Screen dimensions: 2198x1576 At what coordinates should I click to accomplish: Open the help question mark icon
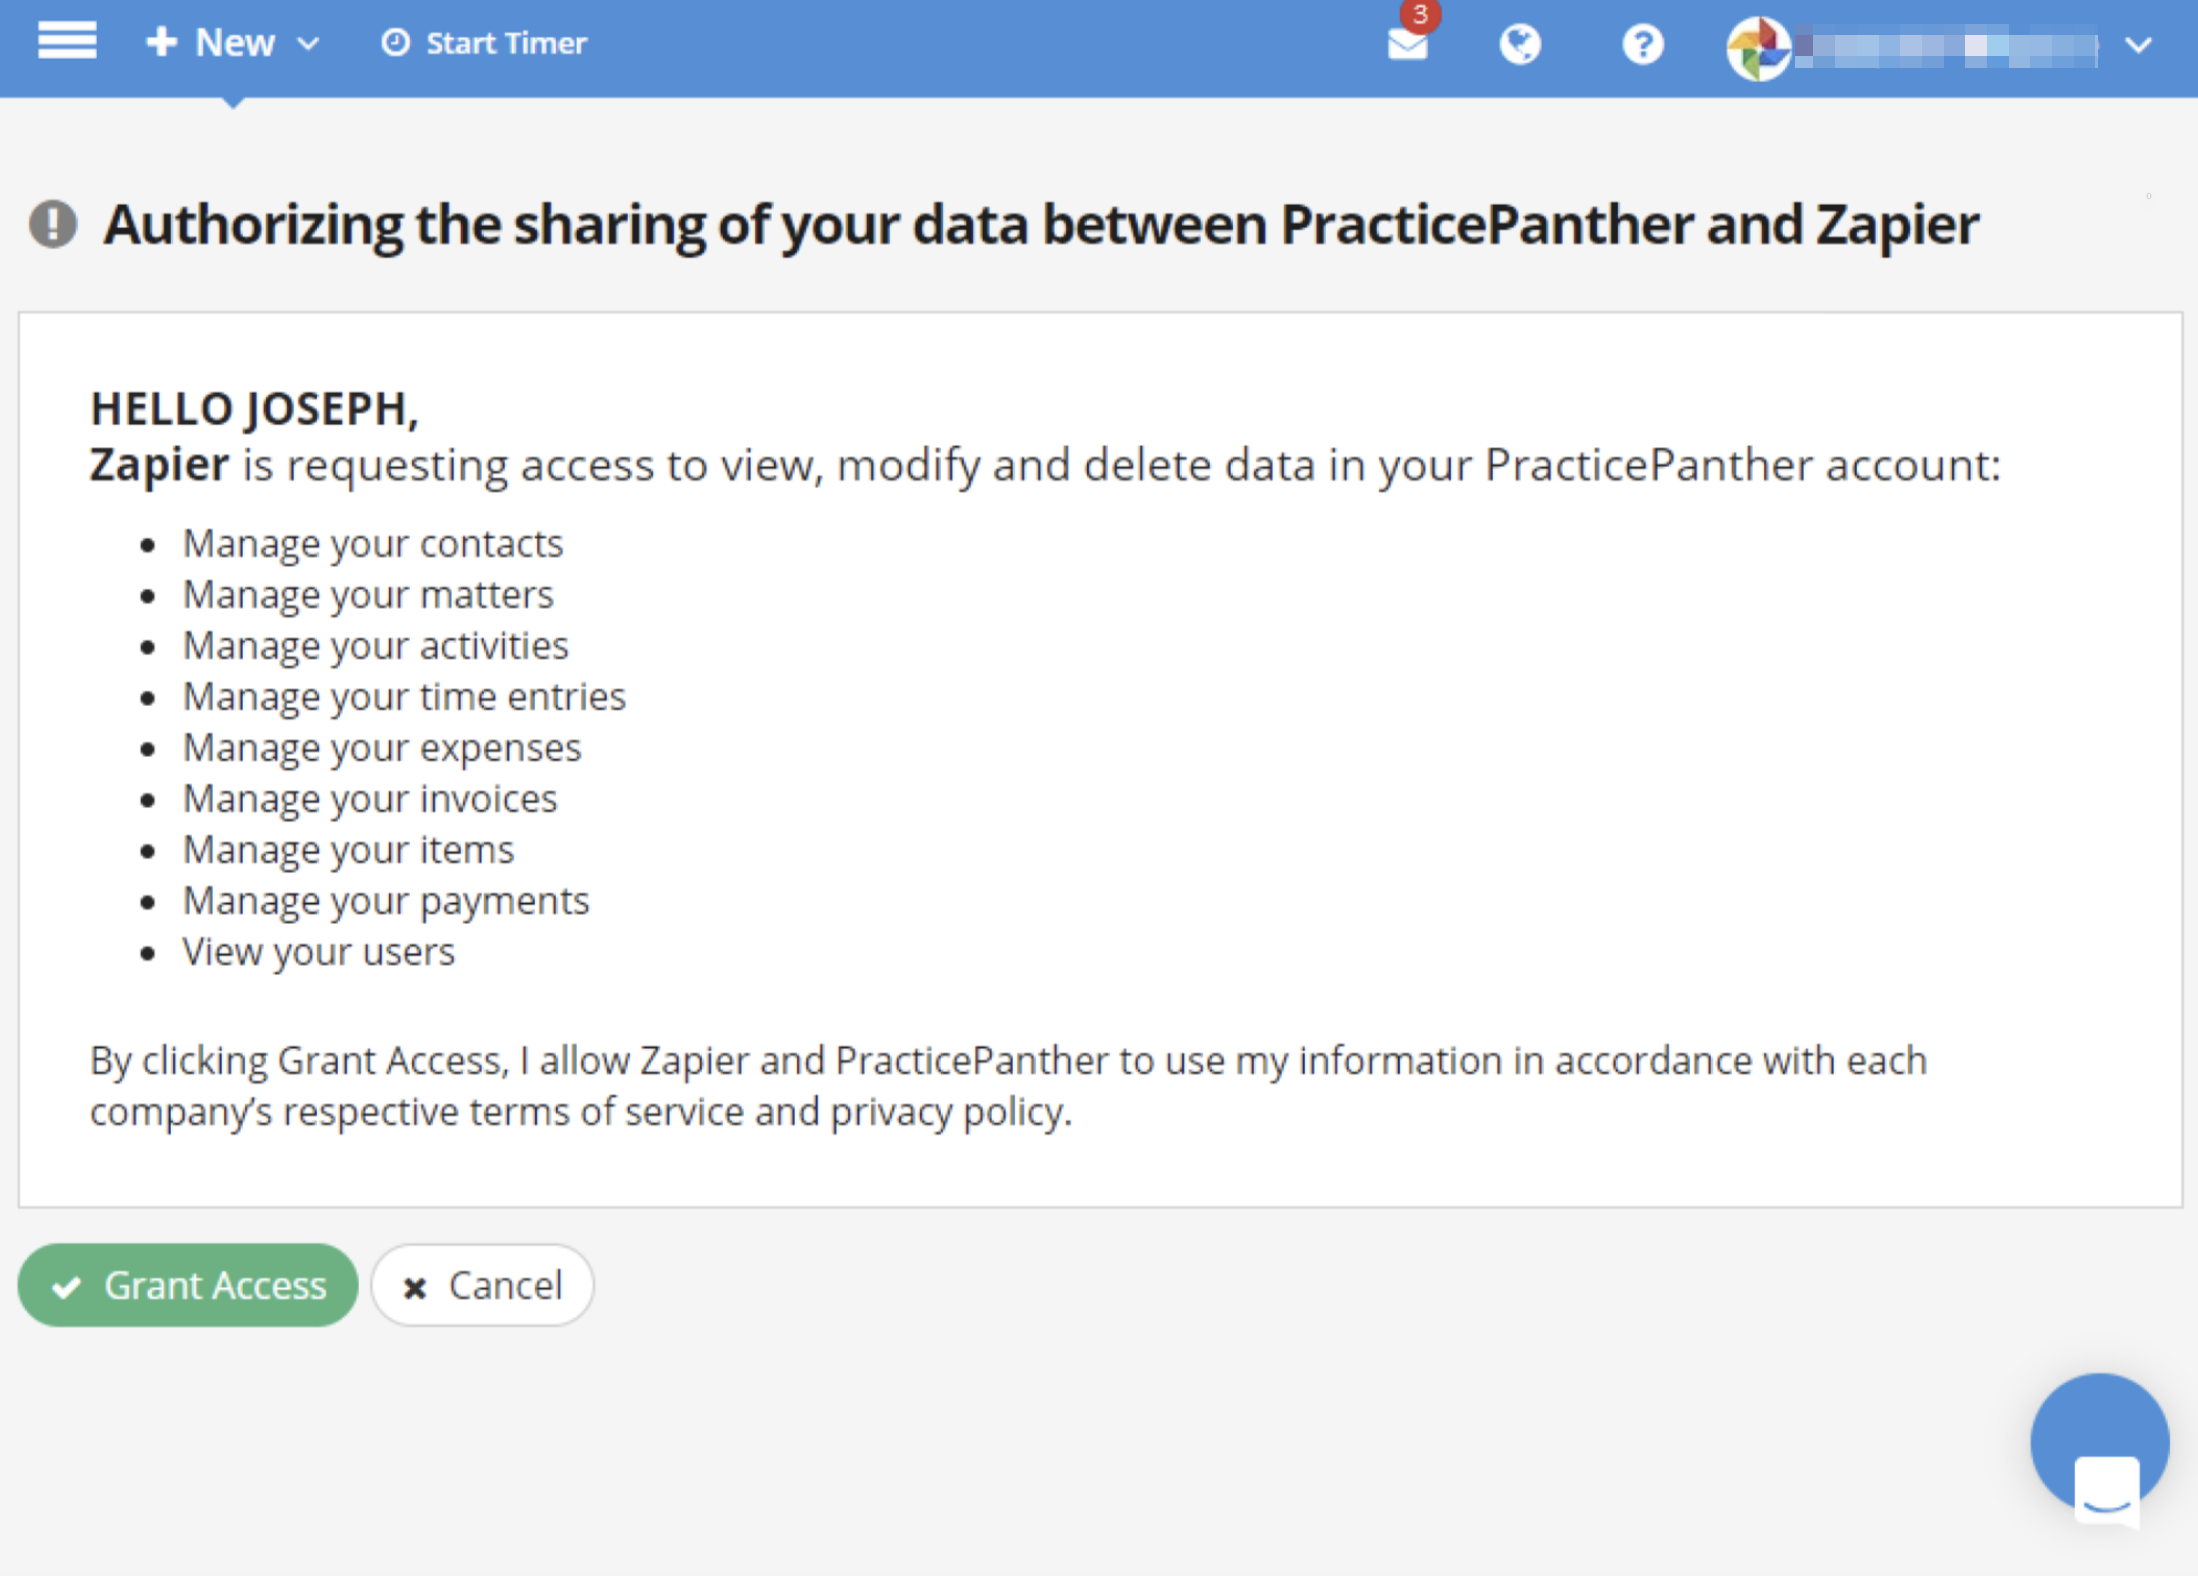[x=1642, y=44]
